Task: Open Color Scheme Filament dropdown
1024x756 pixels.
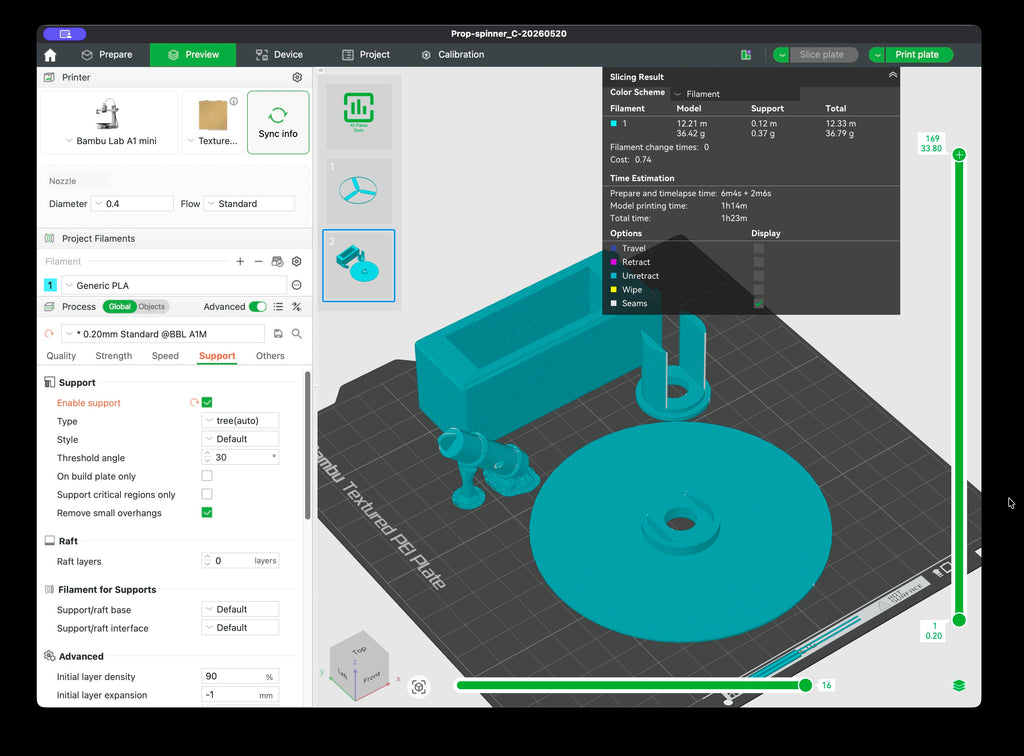Action: (735, 94)
